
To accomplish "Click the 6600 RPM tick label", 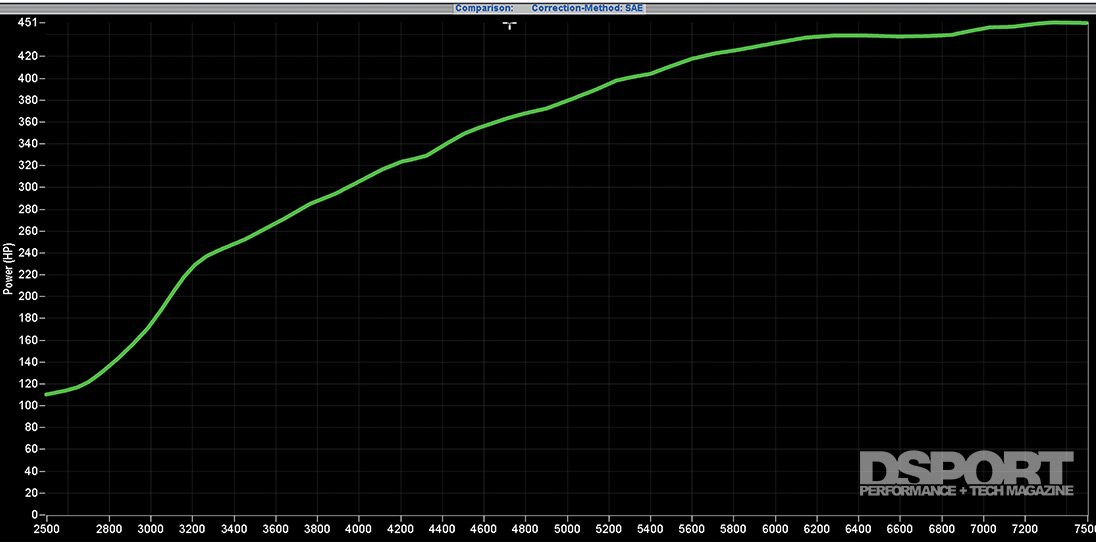I will point(900,528).
